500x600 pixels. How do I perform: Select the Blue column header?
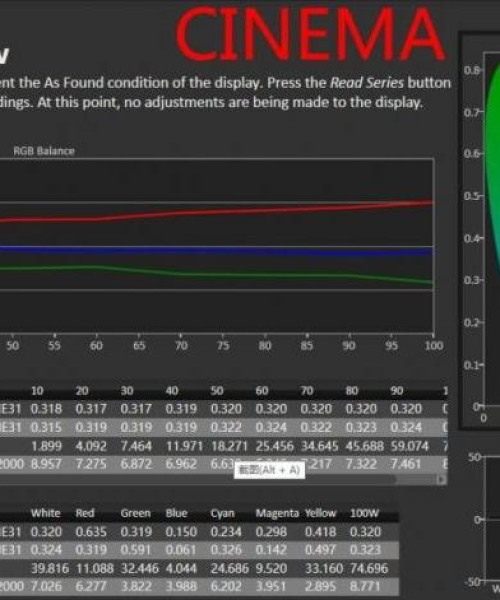click(x=176, y=513)
